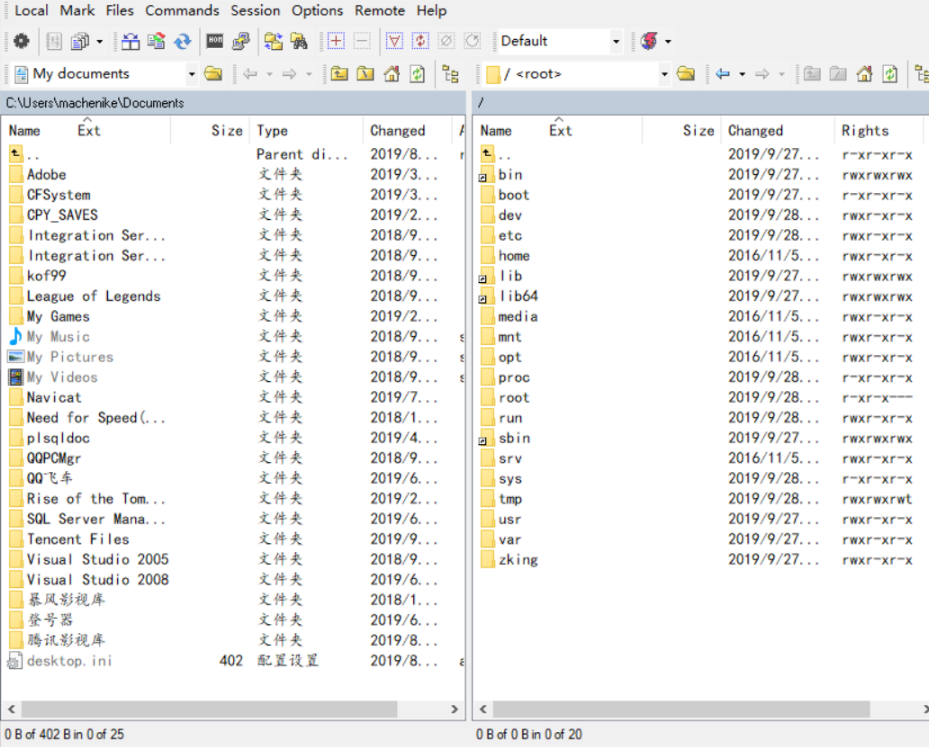Screen dimensions: 929x747
Task: Expand the / <root> remote path dropdown
Action: coord(664,74)
